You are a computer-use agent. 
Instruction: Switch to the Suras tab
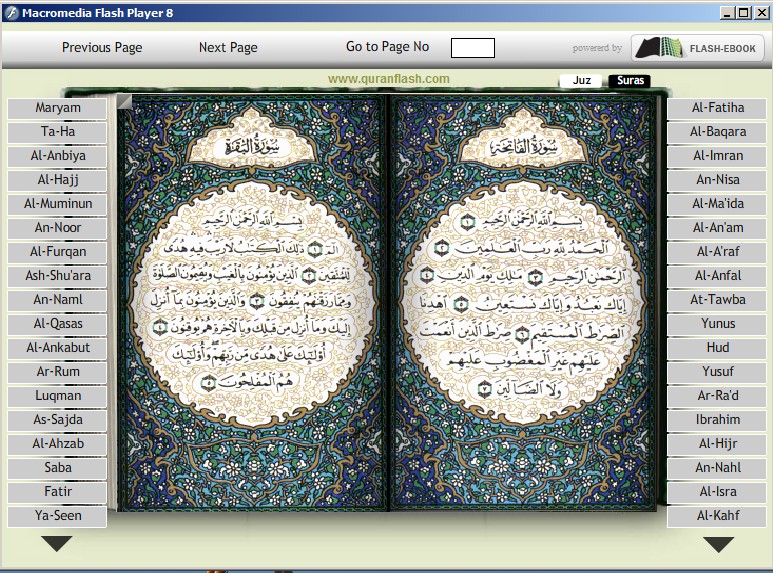[630, 80]
